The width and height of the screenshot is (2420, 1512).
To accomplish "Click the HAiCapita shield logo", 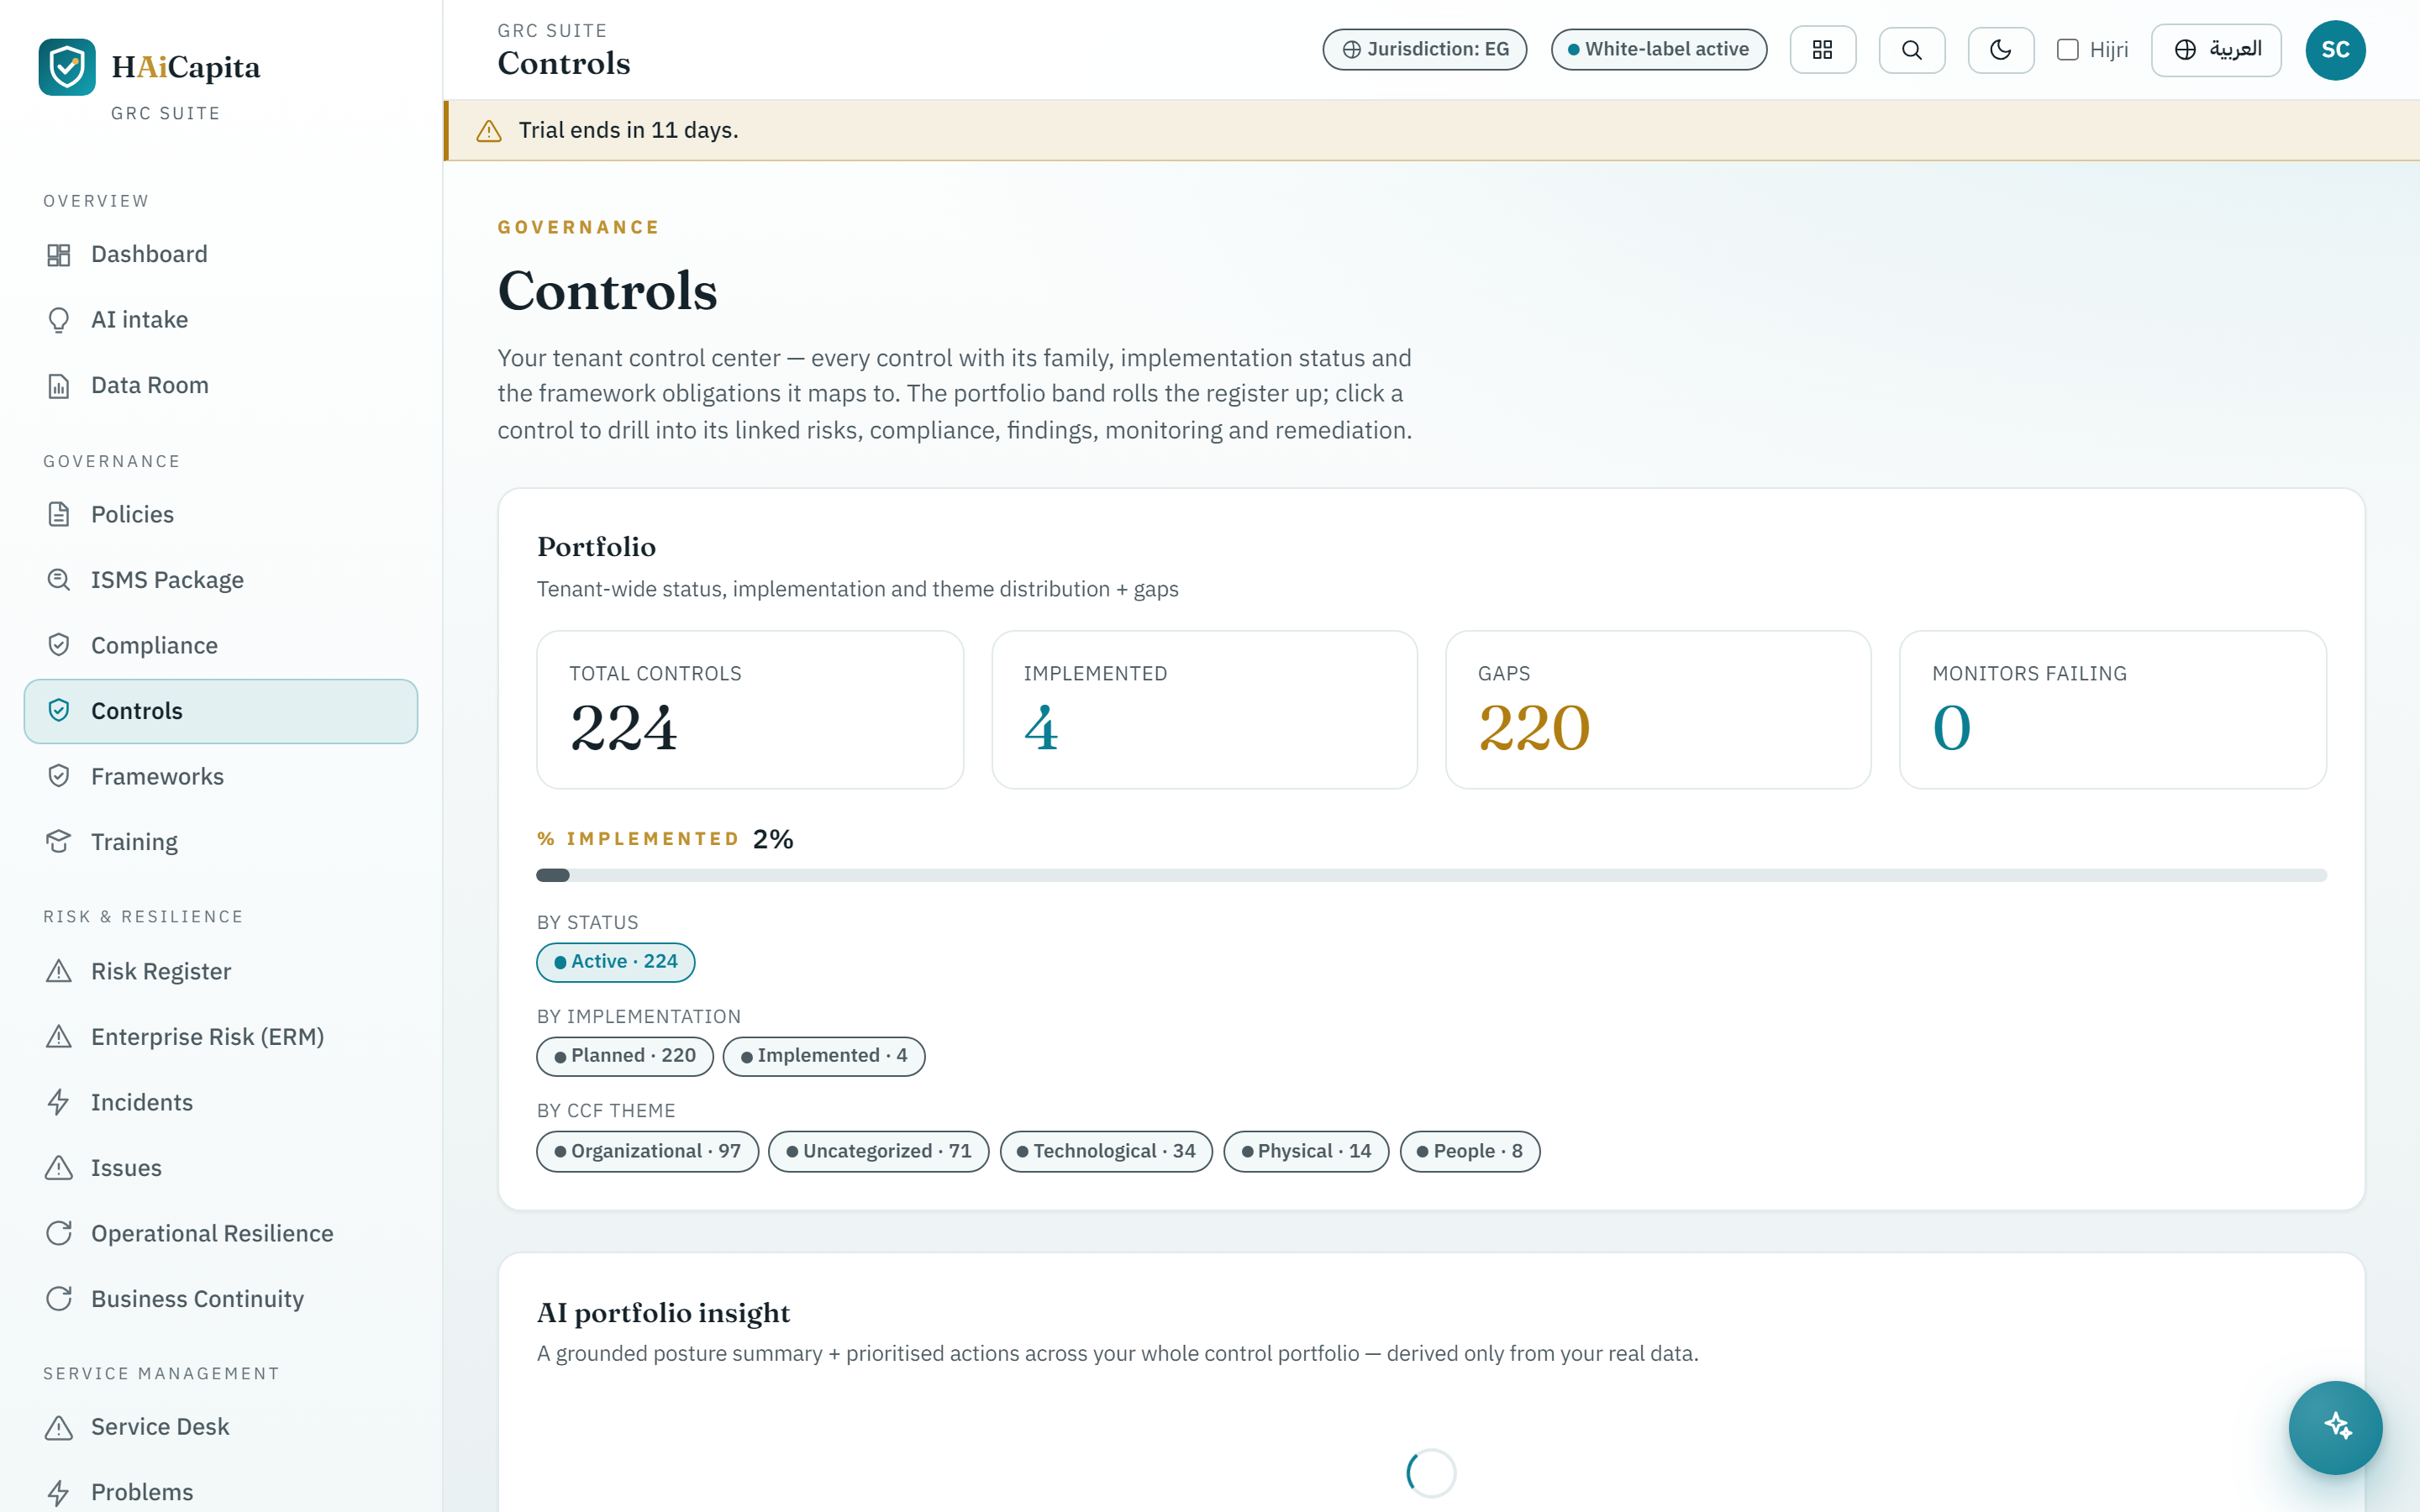I will pos(67,67).
